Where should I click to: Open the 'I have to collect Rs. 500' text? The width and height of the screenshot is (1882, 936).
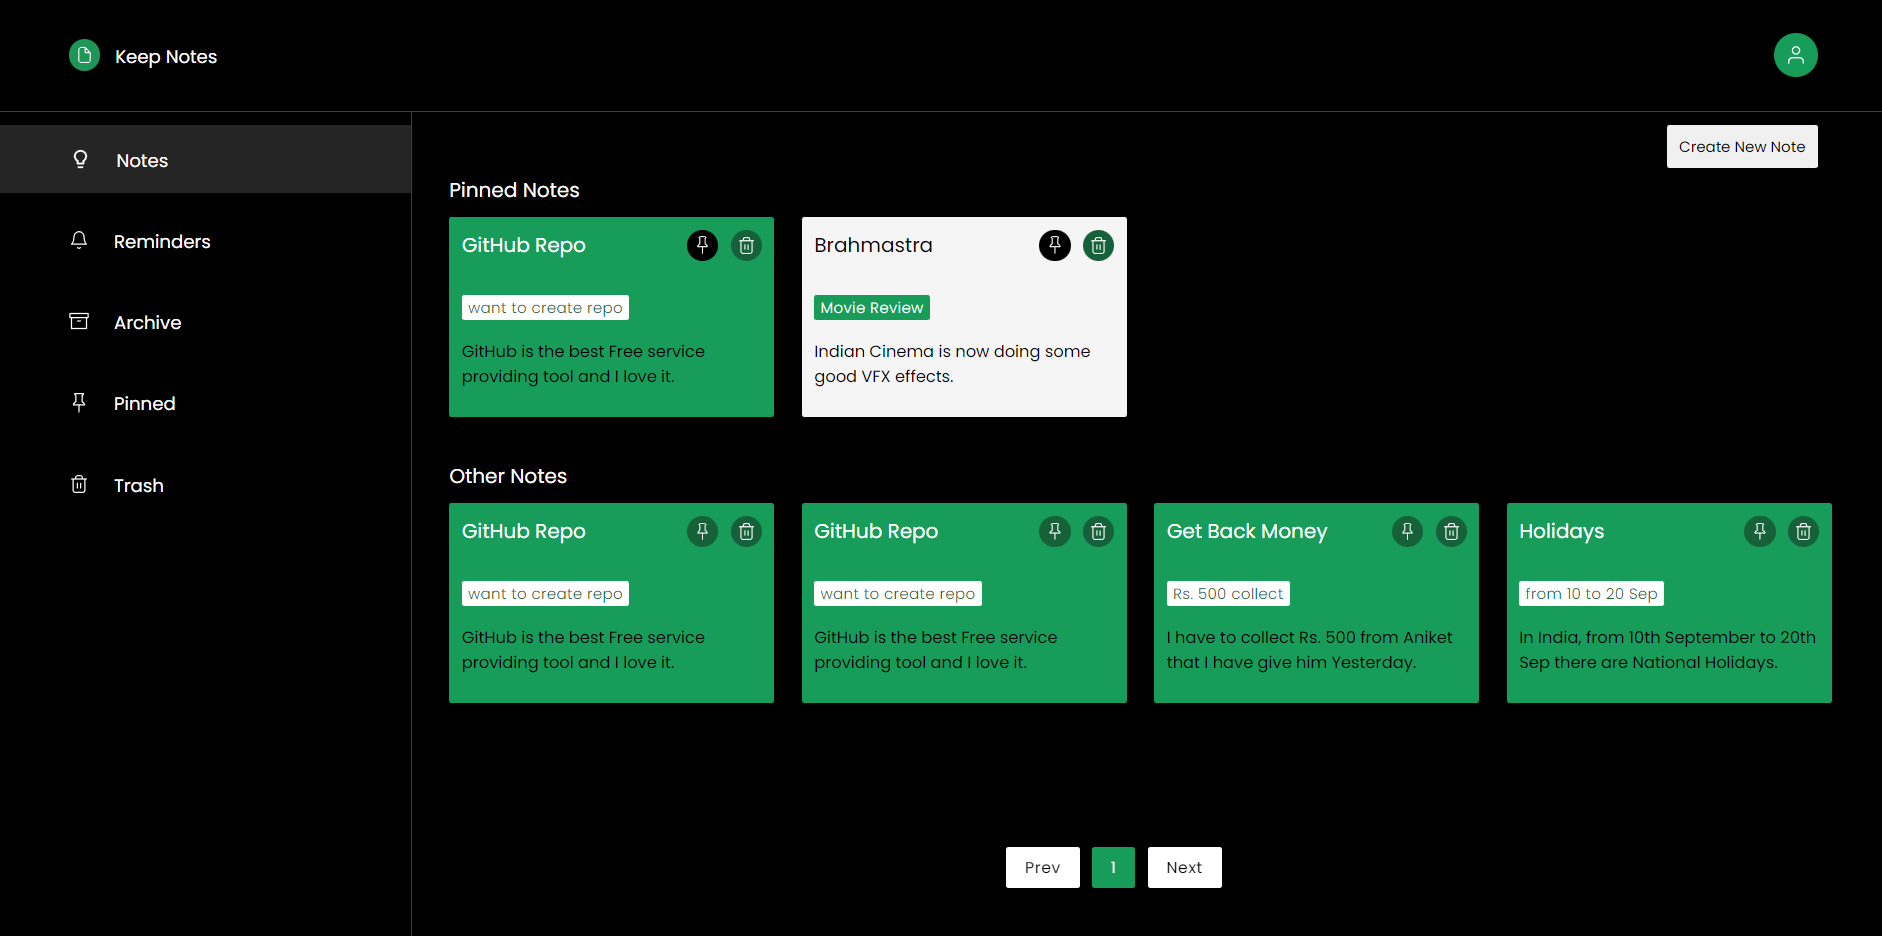coord(1309,650)
